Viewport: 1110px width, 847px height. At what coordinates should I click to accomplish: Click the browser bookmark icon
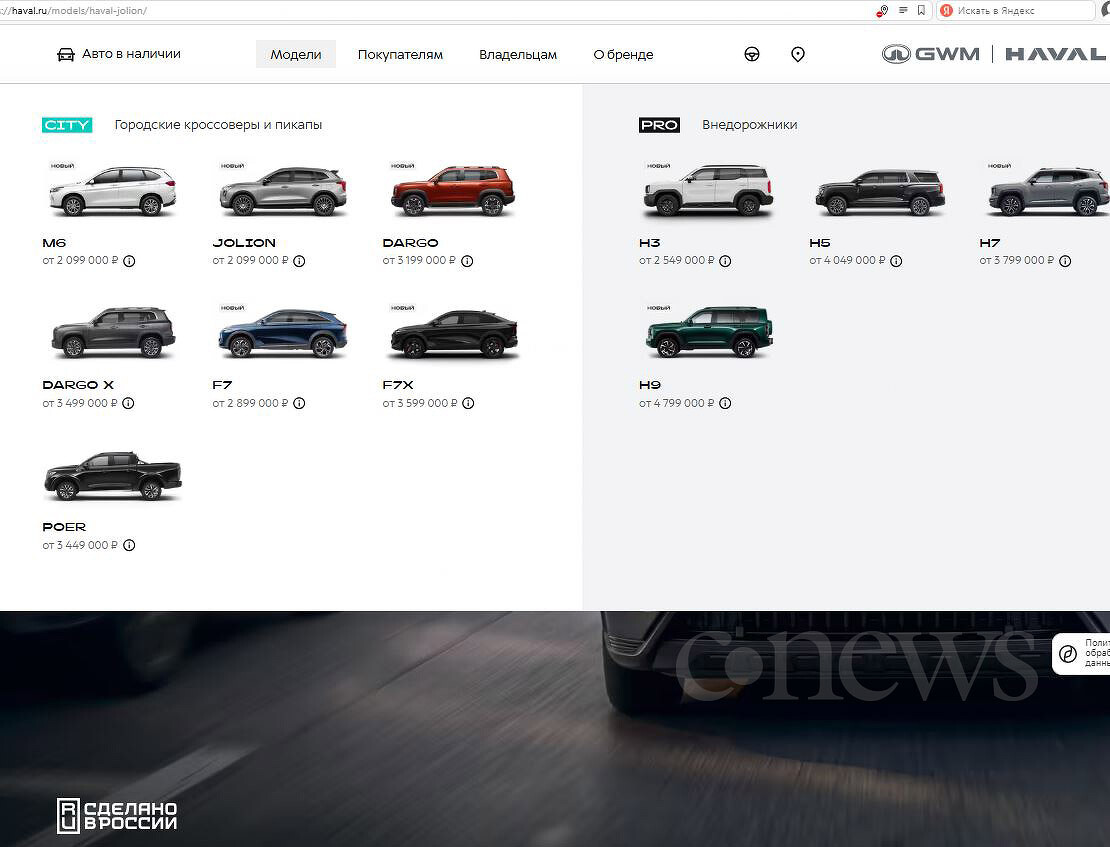(921, 11)
